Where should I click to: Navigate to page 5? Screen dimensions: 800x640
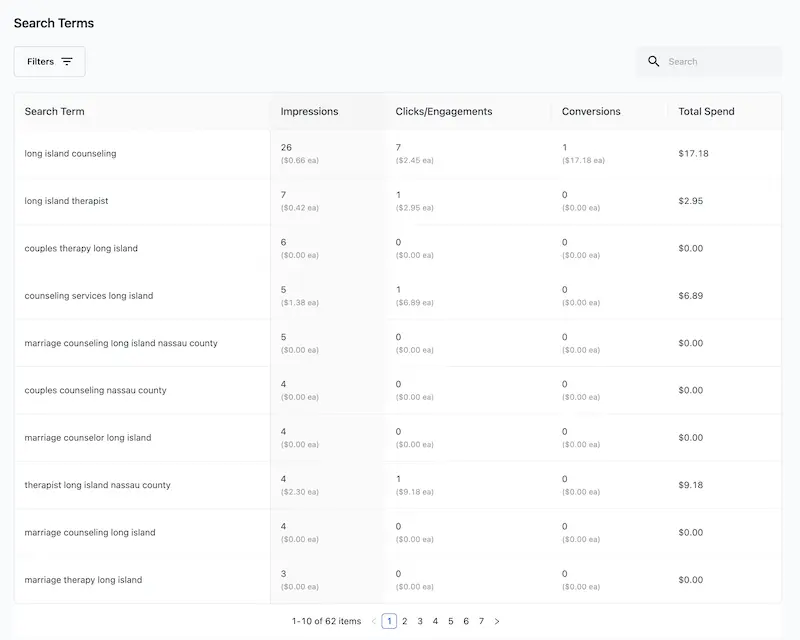click(x=451, y=621)
